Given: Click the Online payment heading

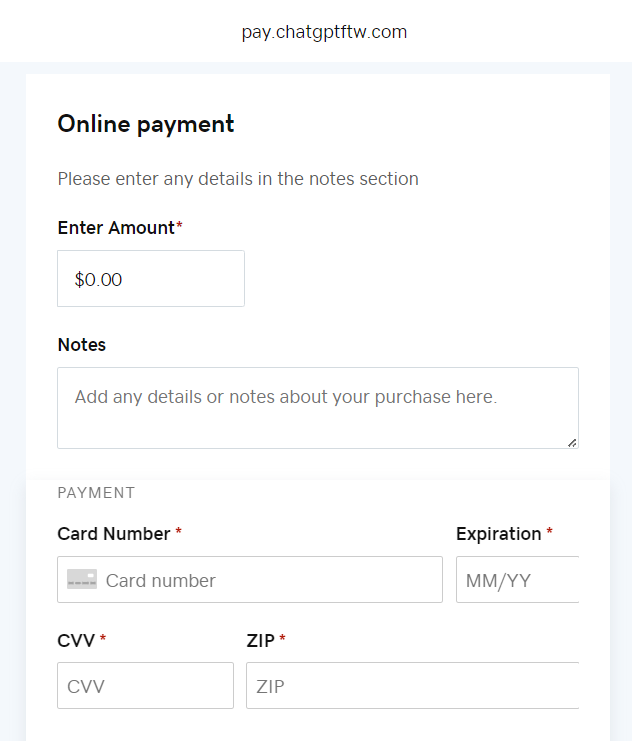Looking at the screenshot, I should coord(146,124).
